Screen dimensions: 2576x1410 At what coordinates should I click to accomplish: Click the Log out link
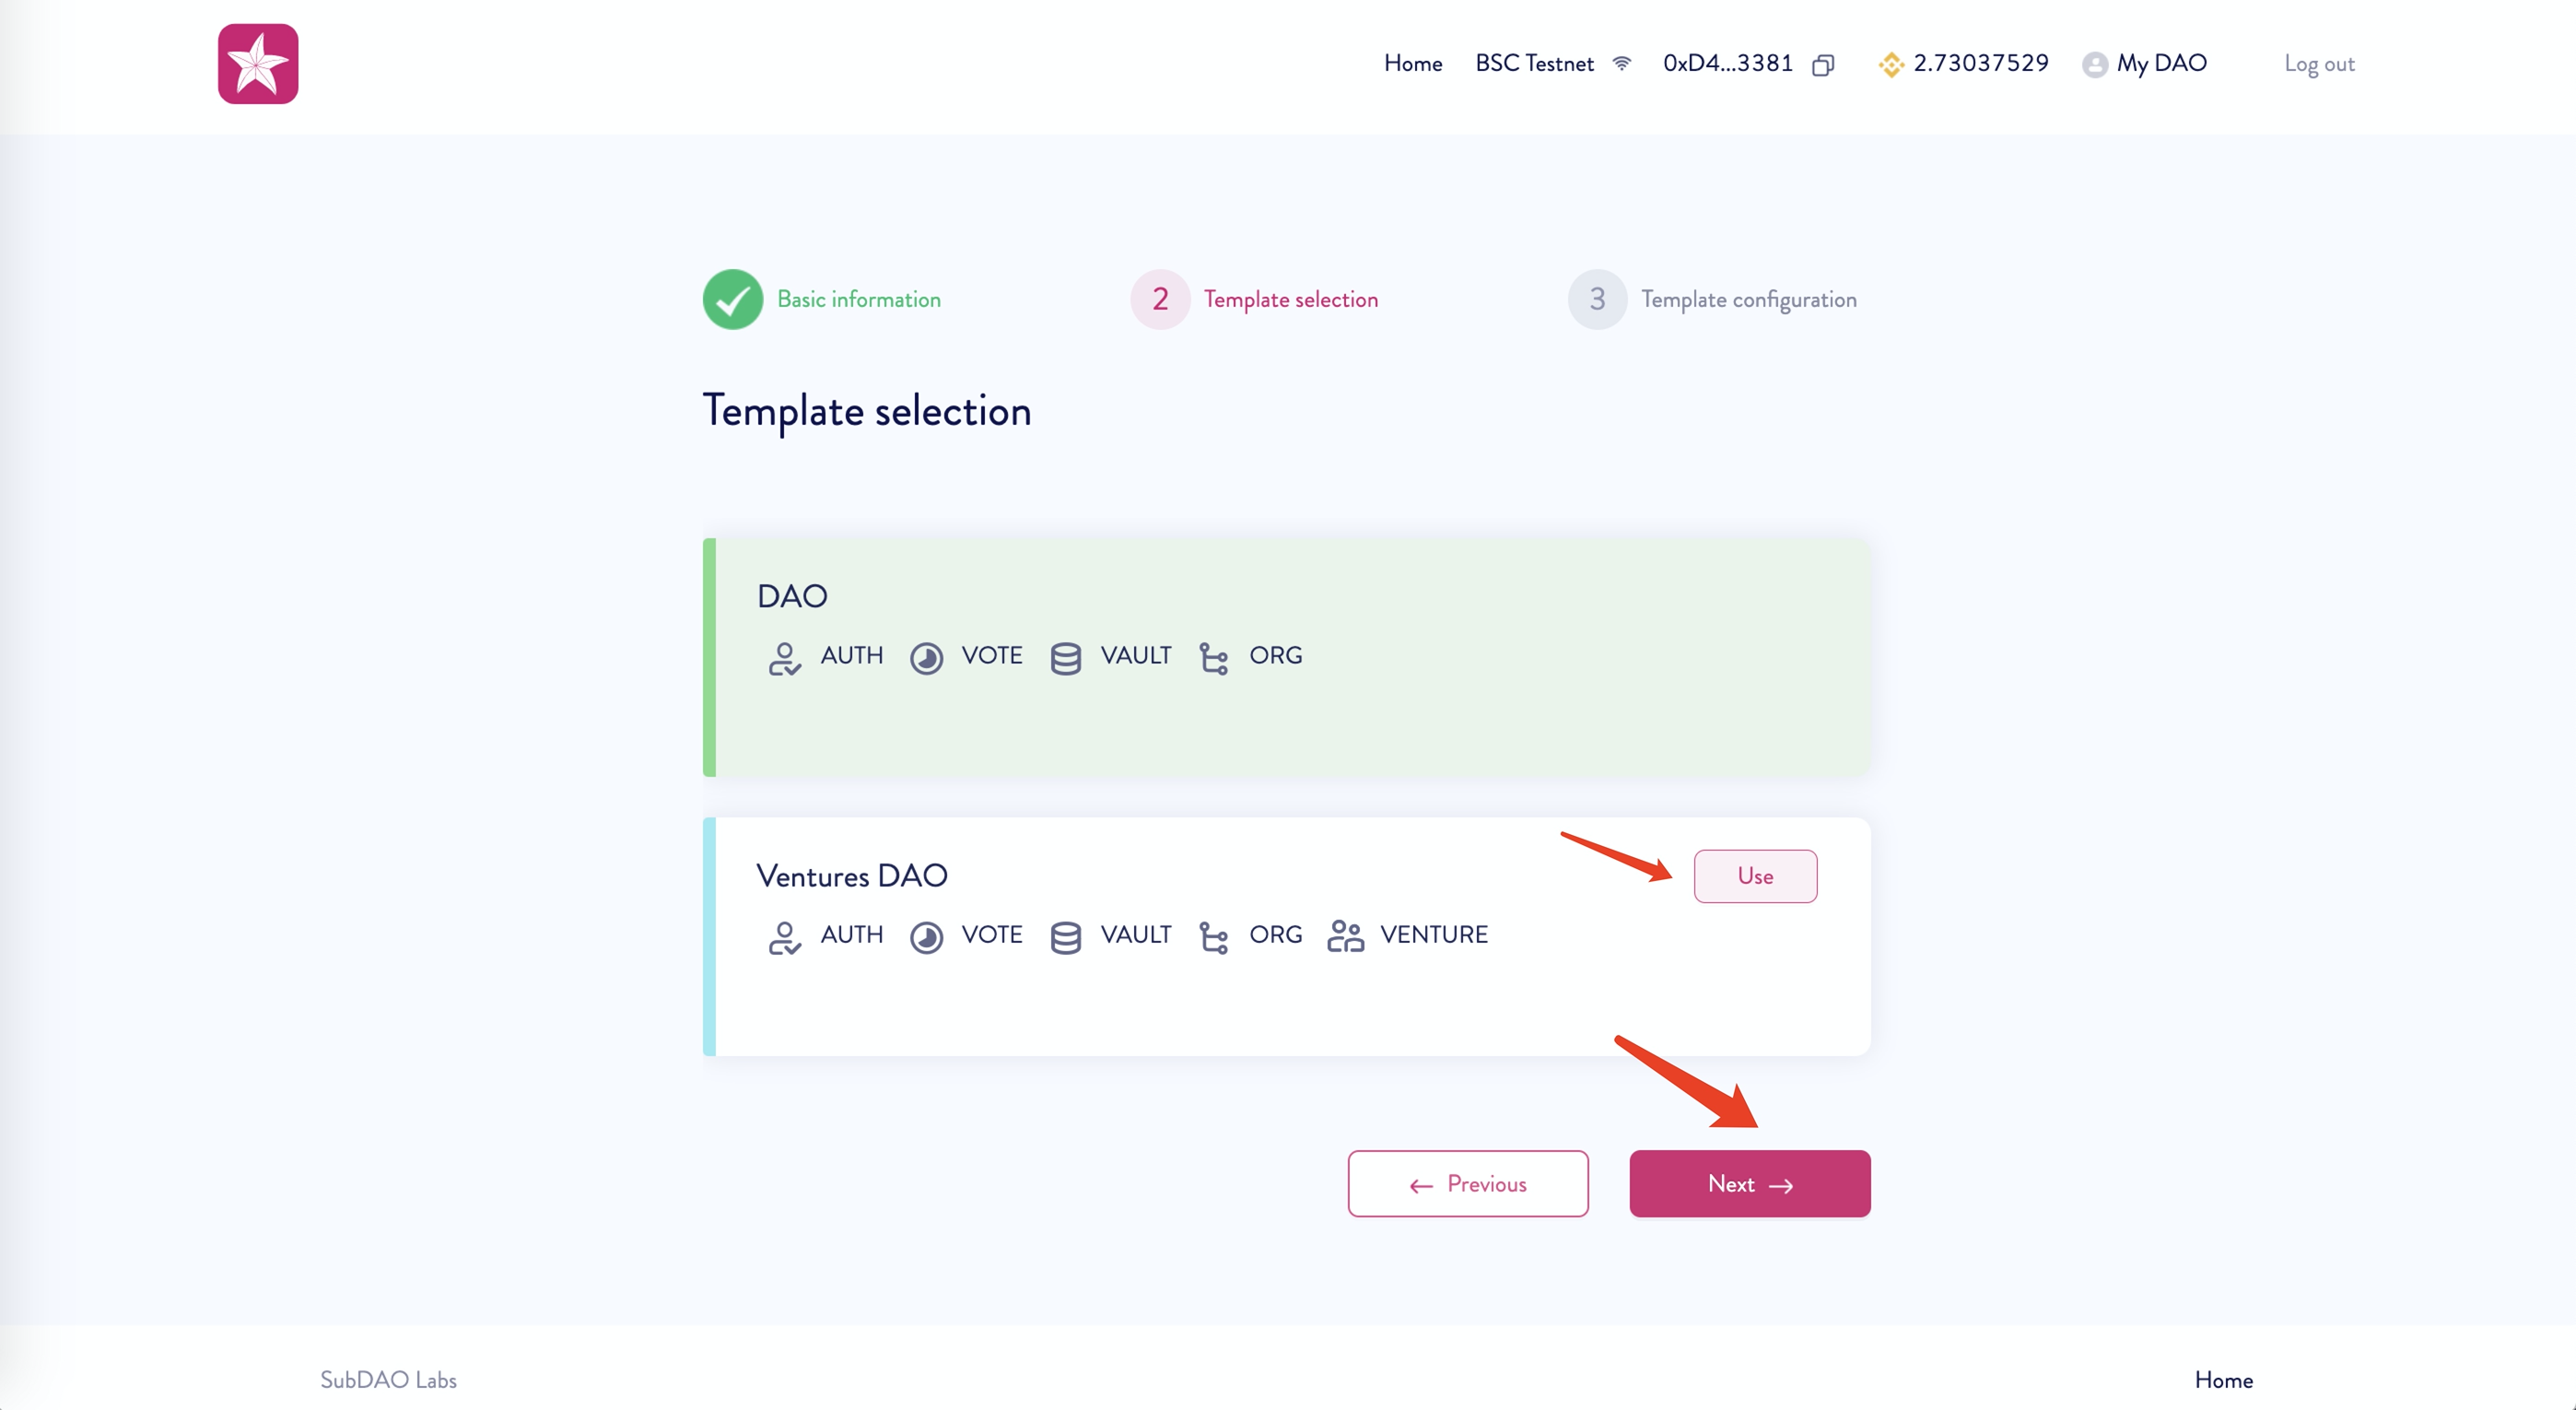(x=2319, y=64)
